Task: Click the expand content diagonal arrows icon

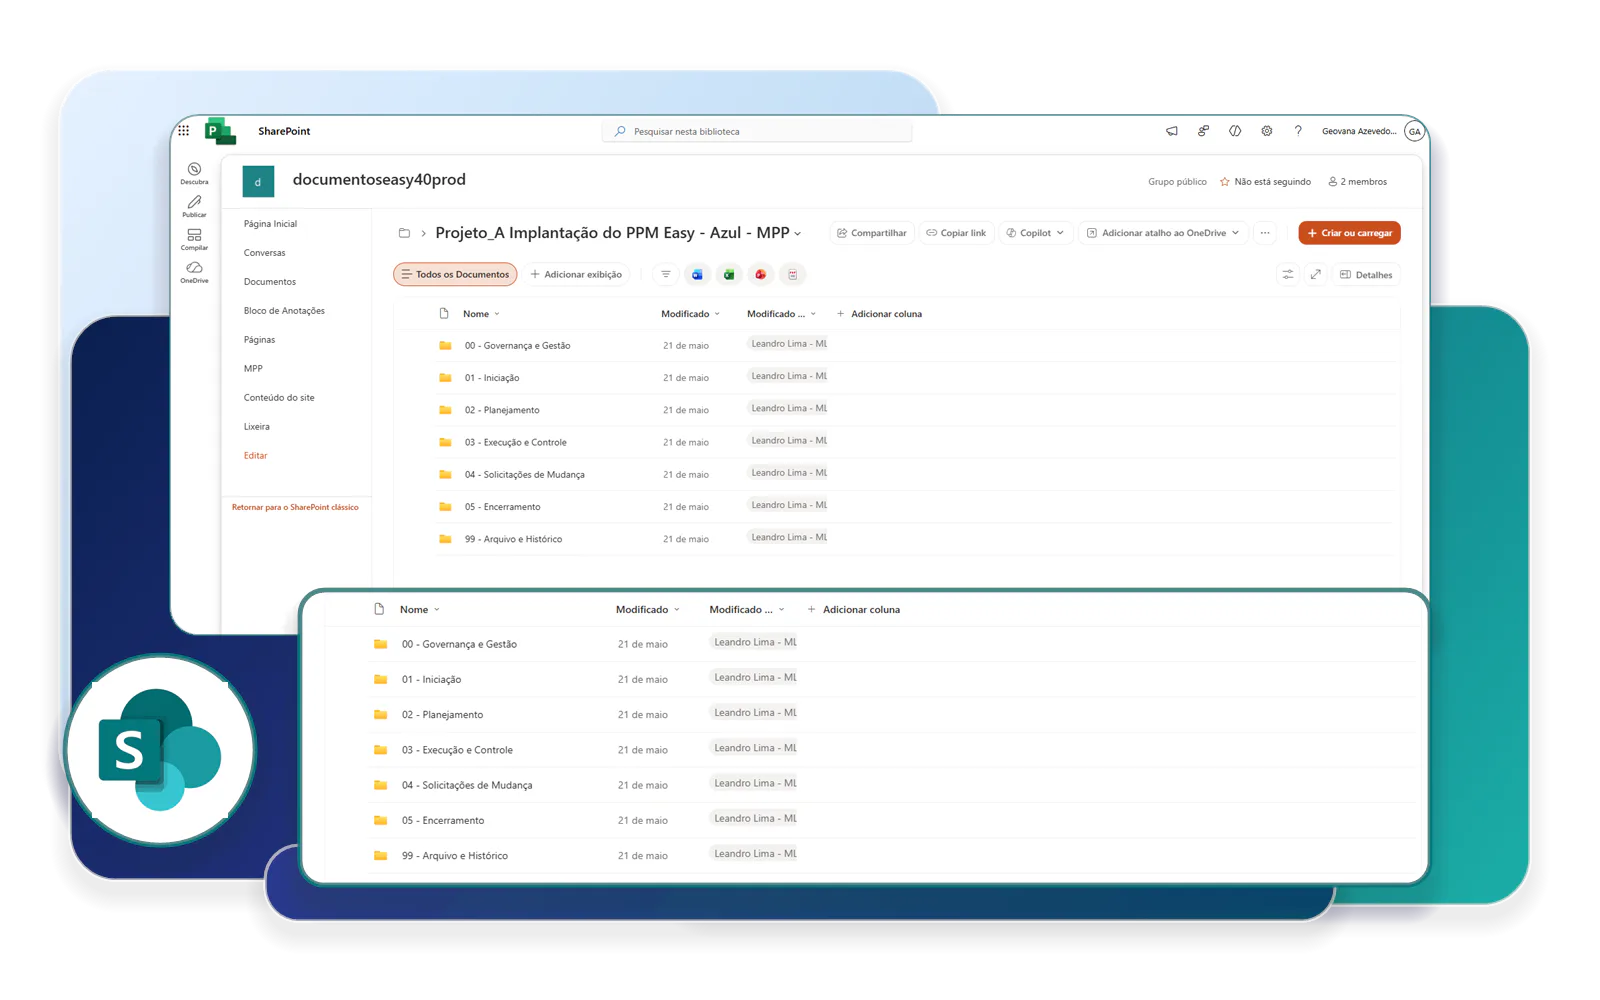Action: 1316,274
